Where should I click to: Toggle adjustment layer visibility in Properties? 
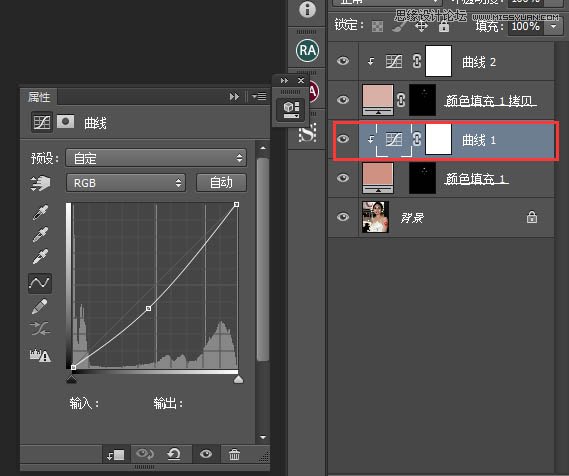tap(206, 454)
